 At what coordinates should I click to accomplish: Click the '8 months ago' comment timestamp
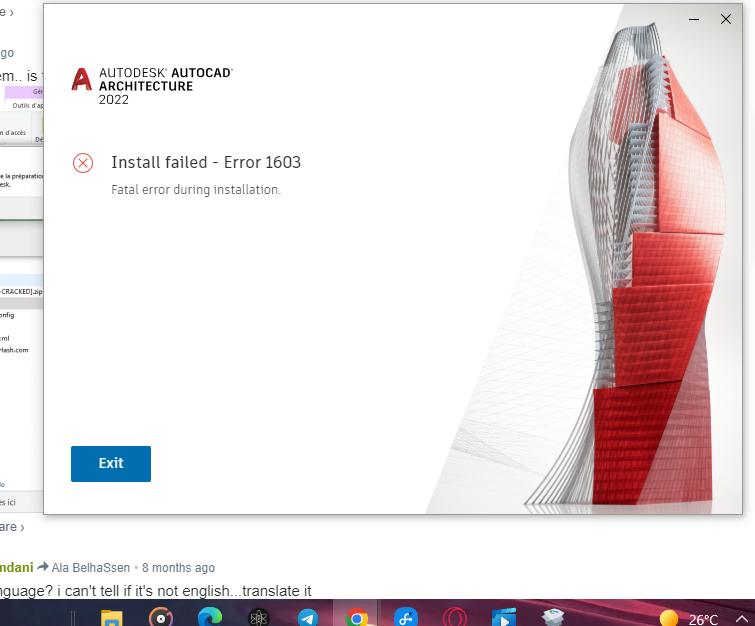click(x=179, y=568)
